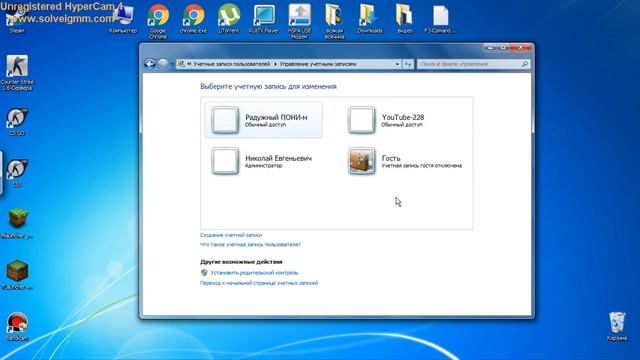Go to начальной странице учетных записей link
This screenshot has width=640, height=360.
point(259,283)
